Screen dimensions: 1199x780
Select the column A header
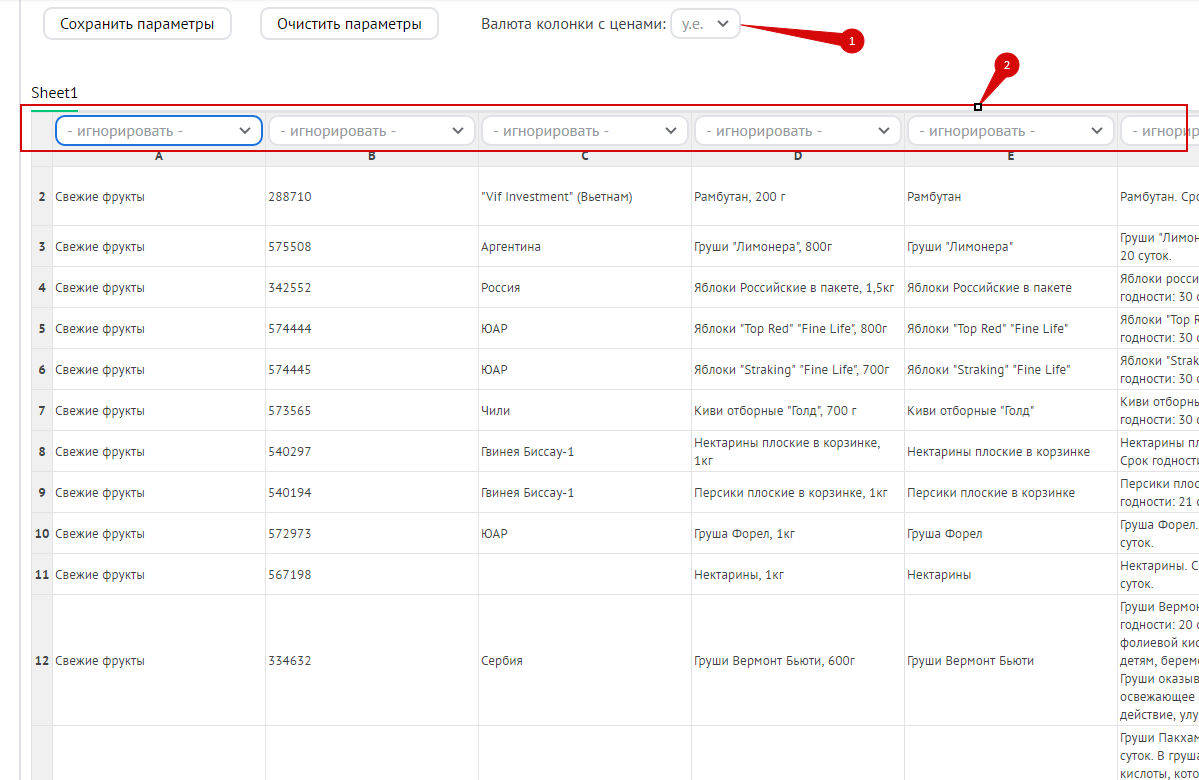pos(159,157)
